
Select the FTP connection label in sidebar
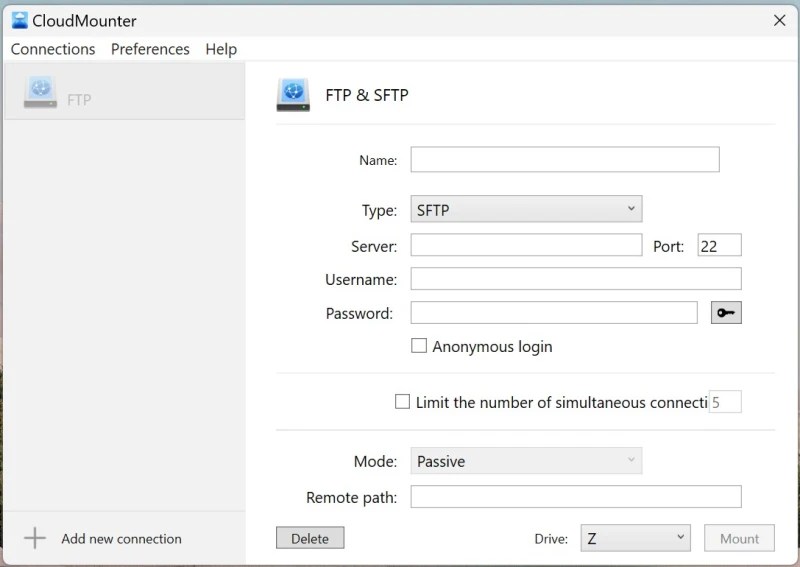[x=79, y=100]
